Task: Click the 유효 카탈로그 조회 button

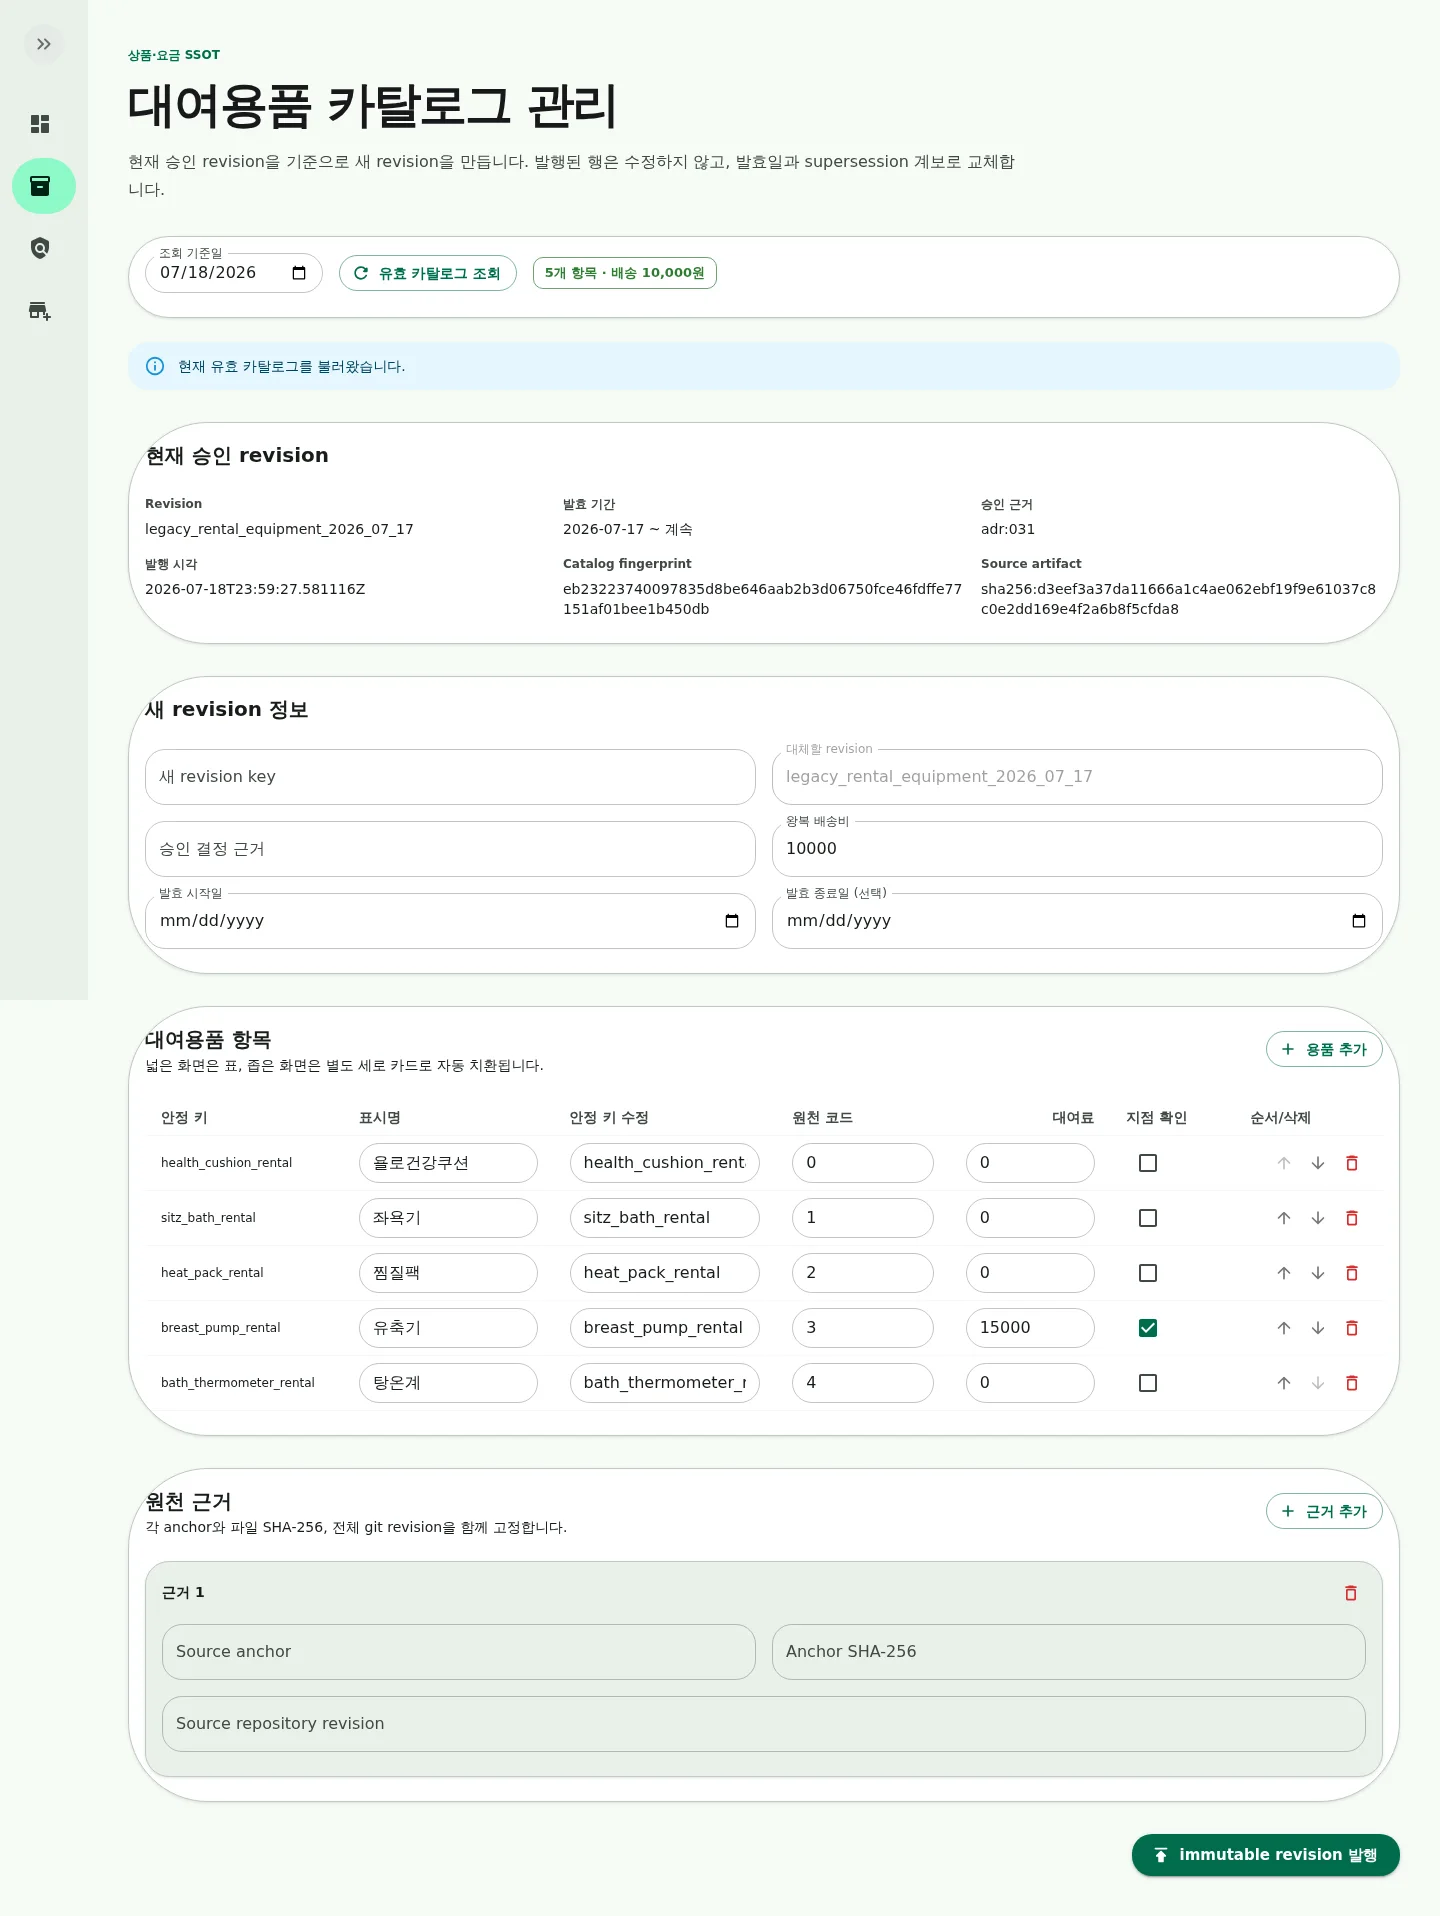Action: click(x=428, y=273)
